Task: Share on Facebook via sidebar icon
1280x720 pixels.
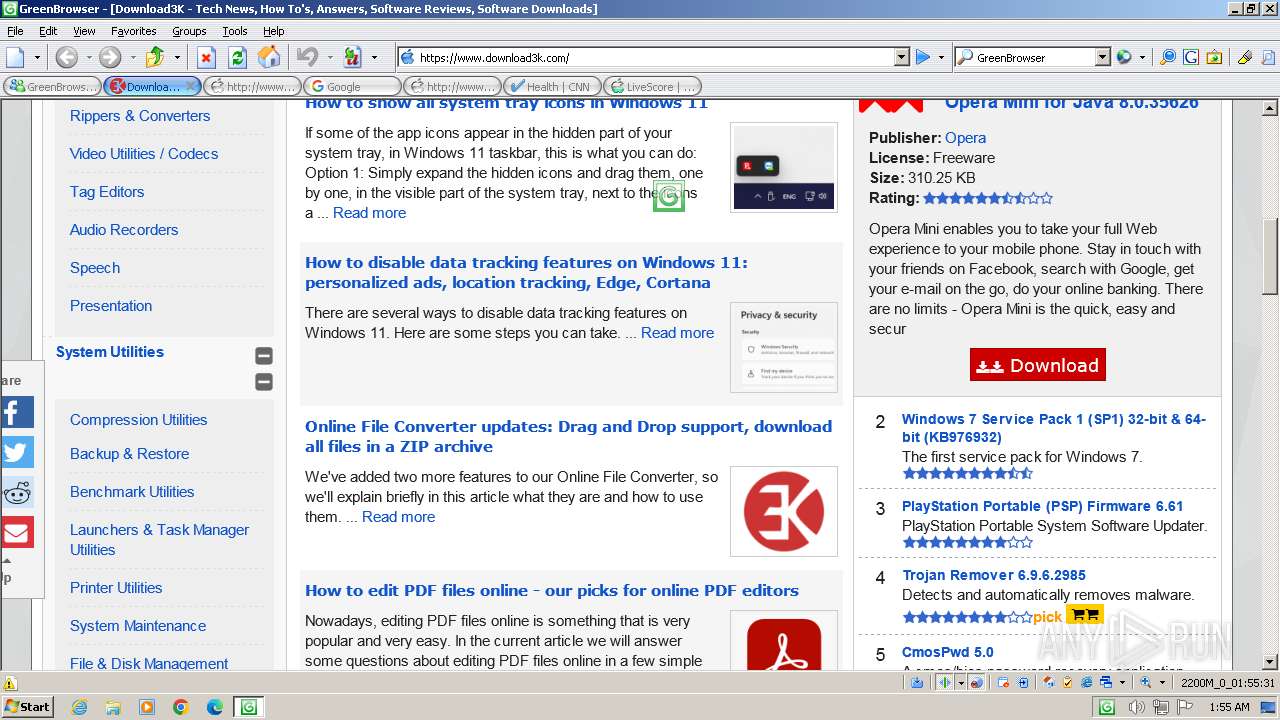Action: 17,412
